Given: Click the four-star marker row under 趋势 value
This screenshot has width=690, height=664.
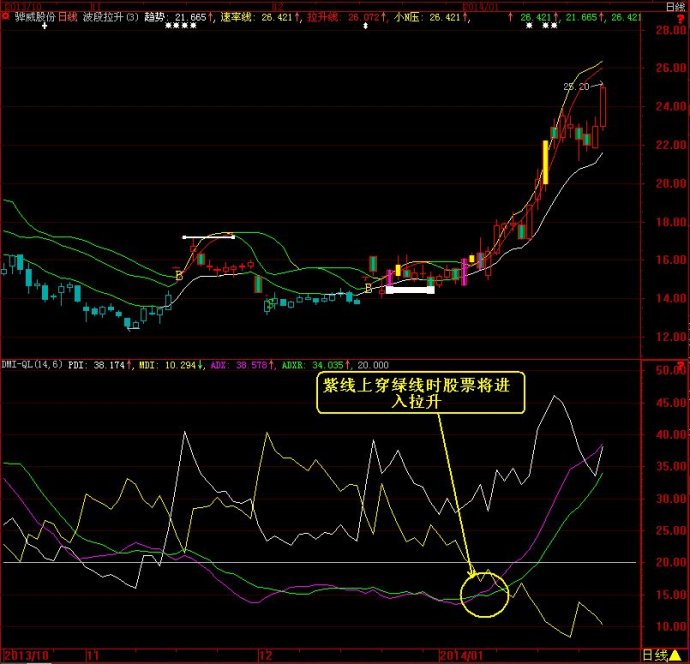Looking at the screenshot, I should click(x=181, y=26).
